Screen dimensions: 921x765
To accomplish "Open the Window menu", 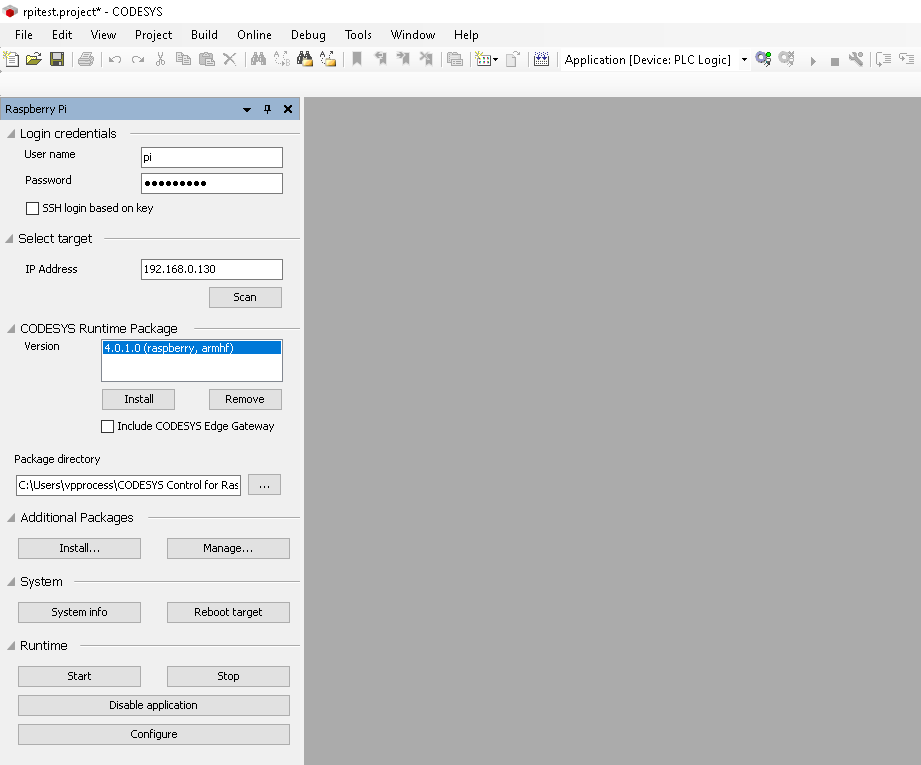I will pos(413,35).
